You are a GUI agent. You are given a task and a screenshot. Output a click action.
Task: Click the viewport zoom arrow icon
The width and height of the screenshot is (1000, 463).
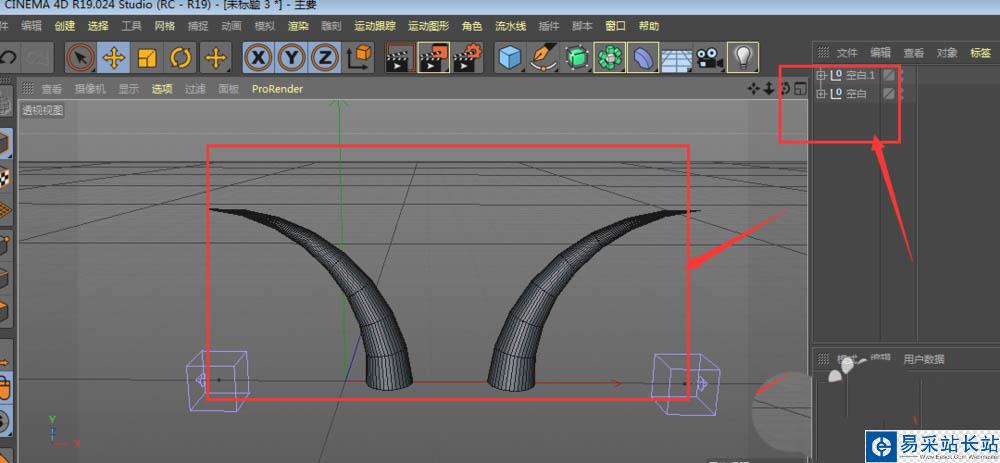point(769,89)
